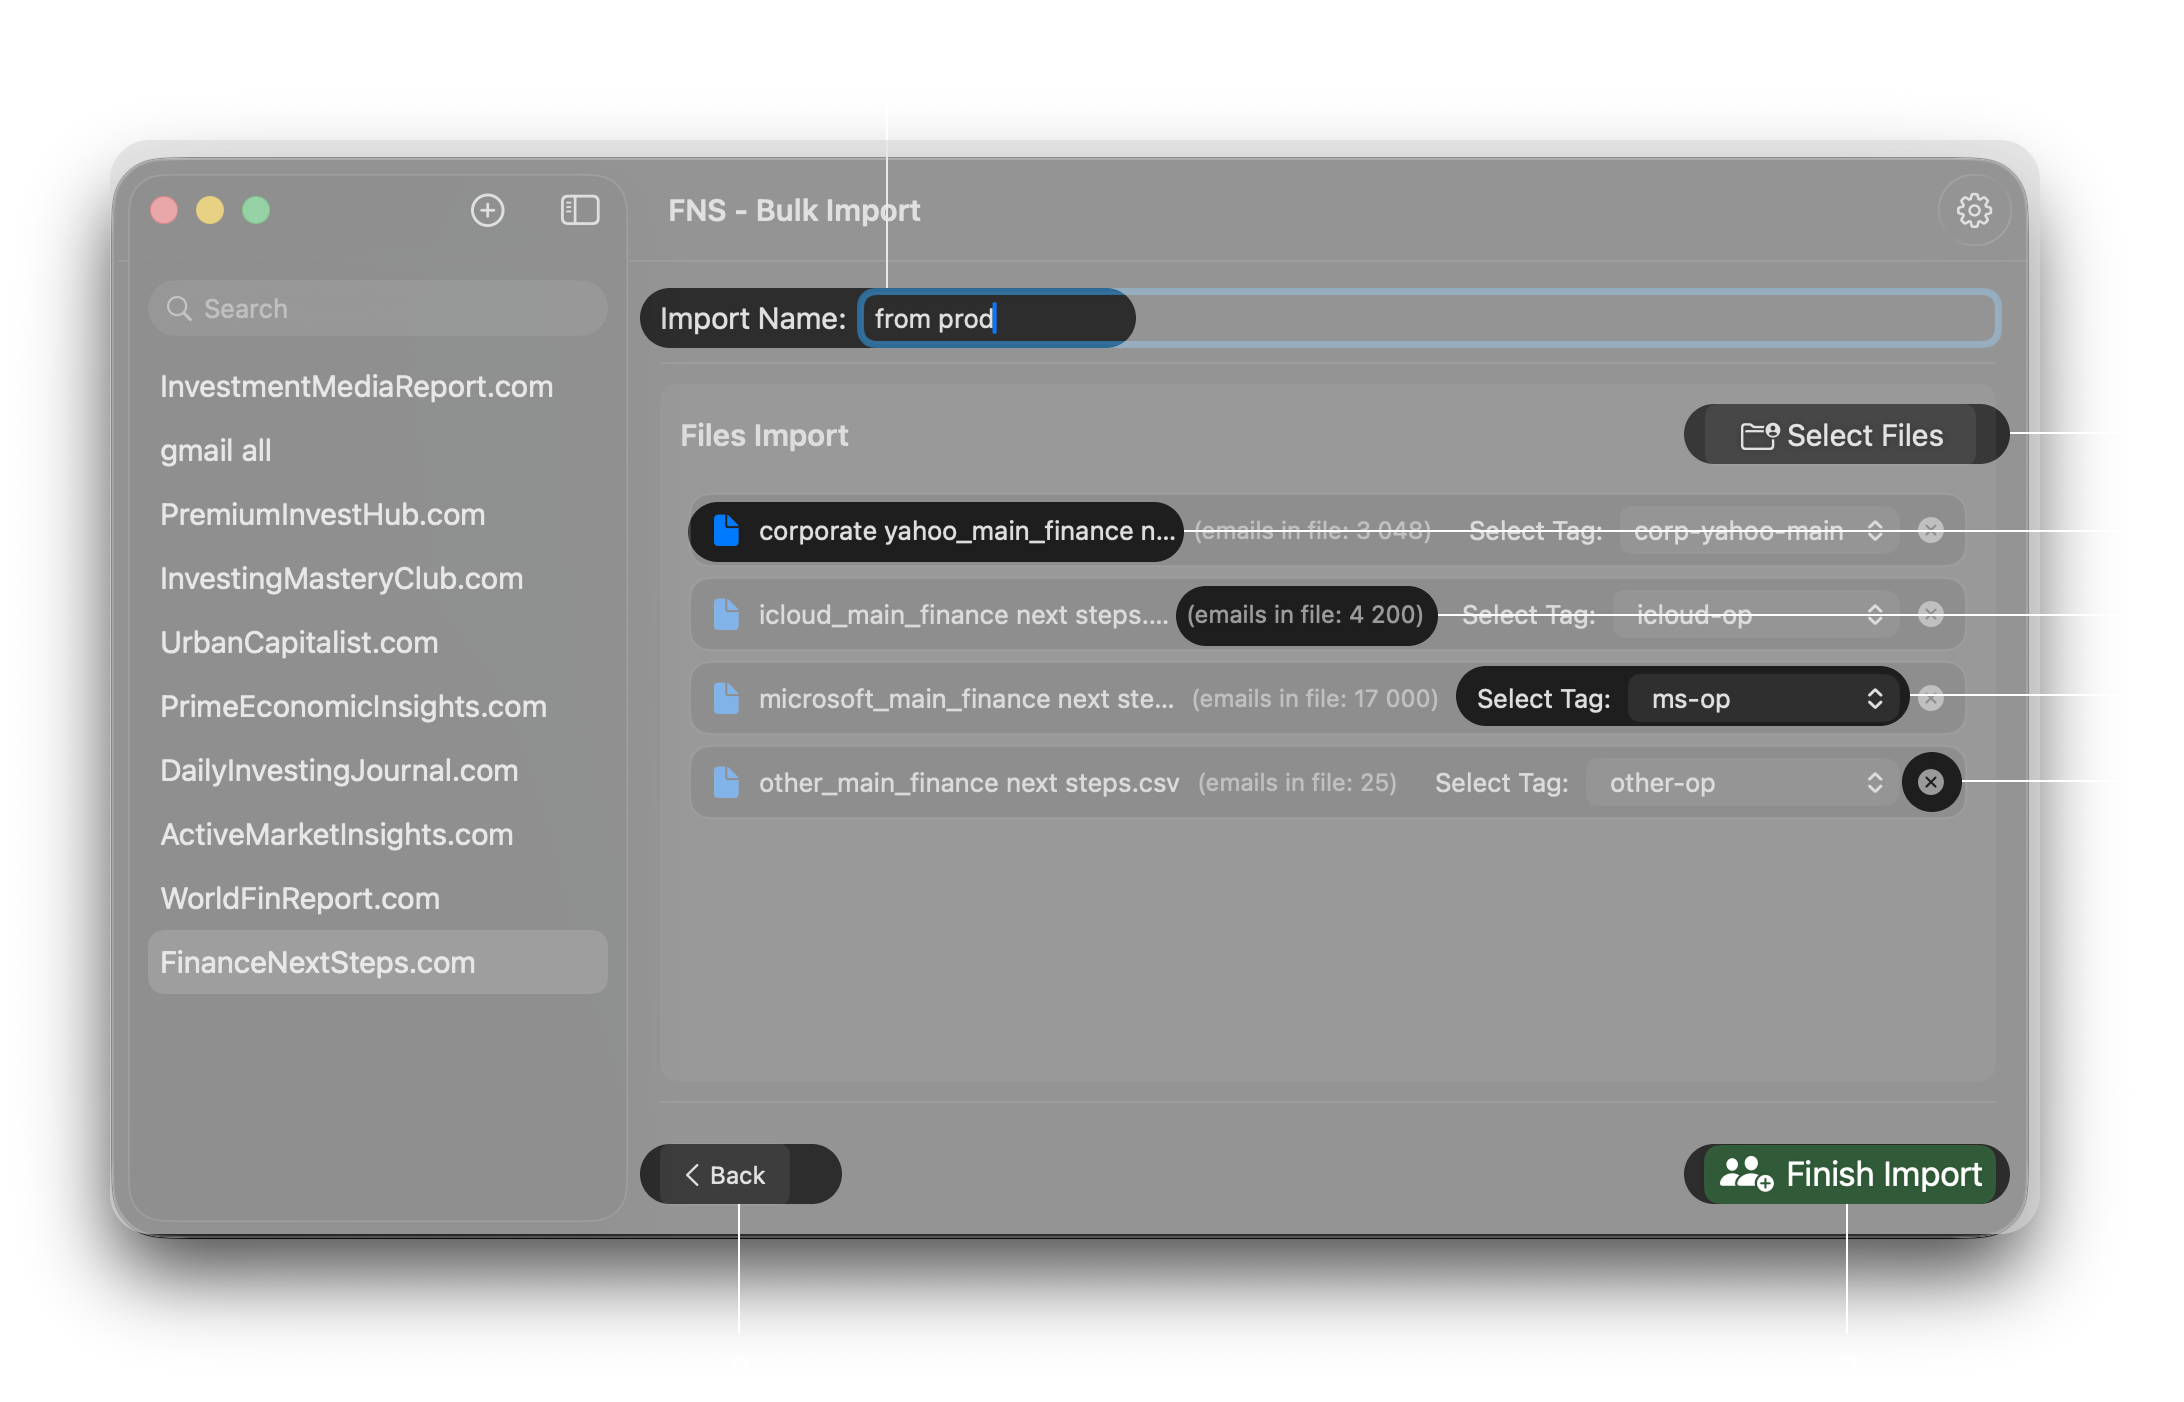Image resolution: width=2184 pixels, height=1402 pixels.
Task: Click the corporate yahoo_main_finance file icon
Action: (x=726, y=530)
